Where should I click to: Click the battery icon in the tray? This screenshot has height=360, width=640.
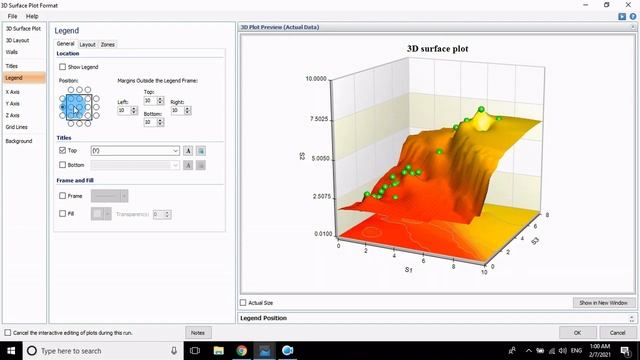coord(540,351)
